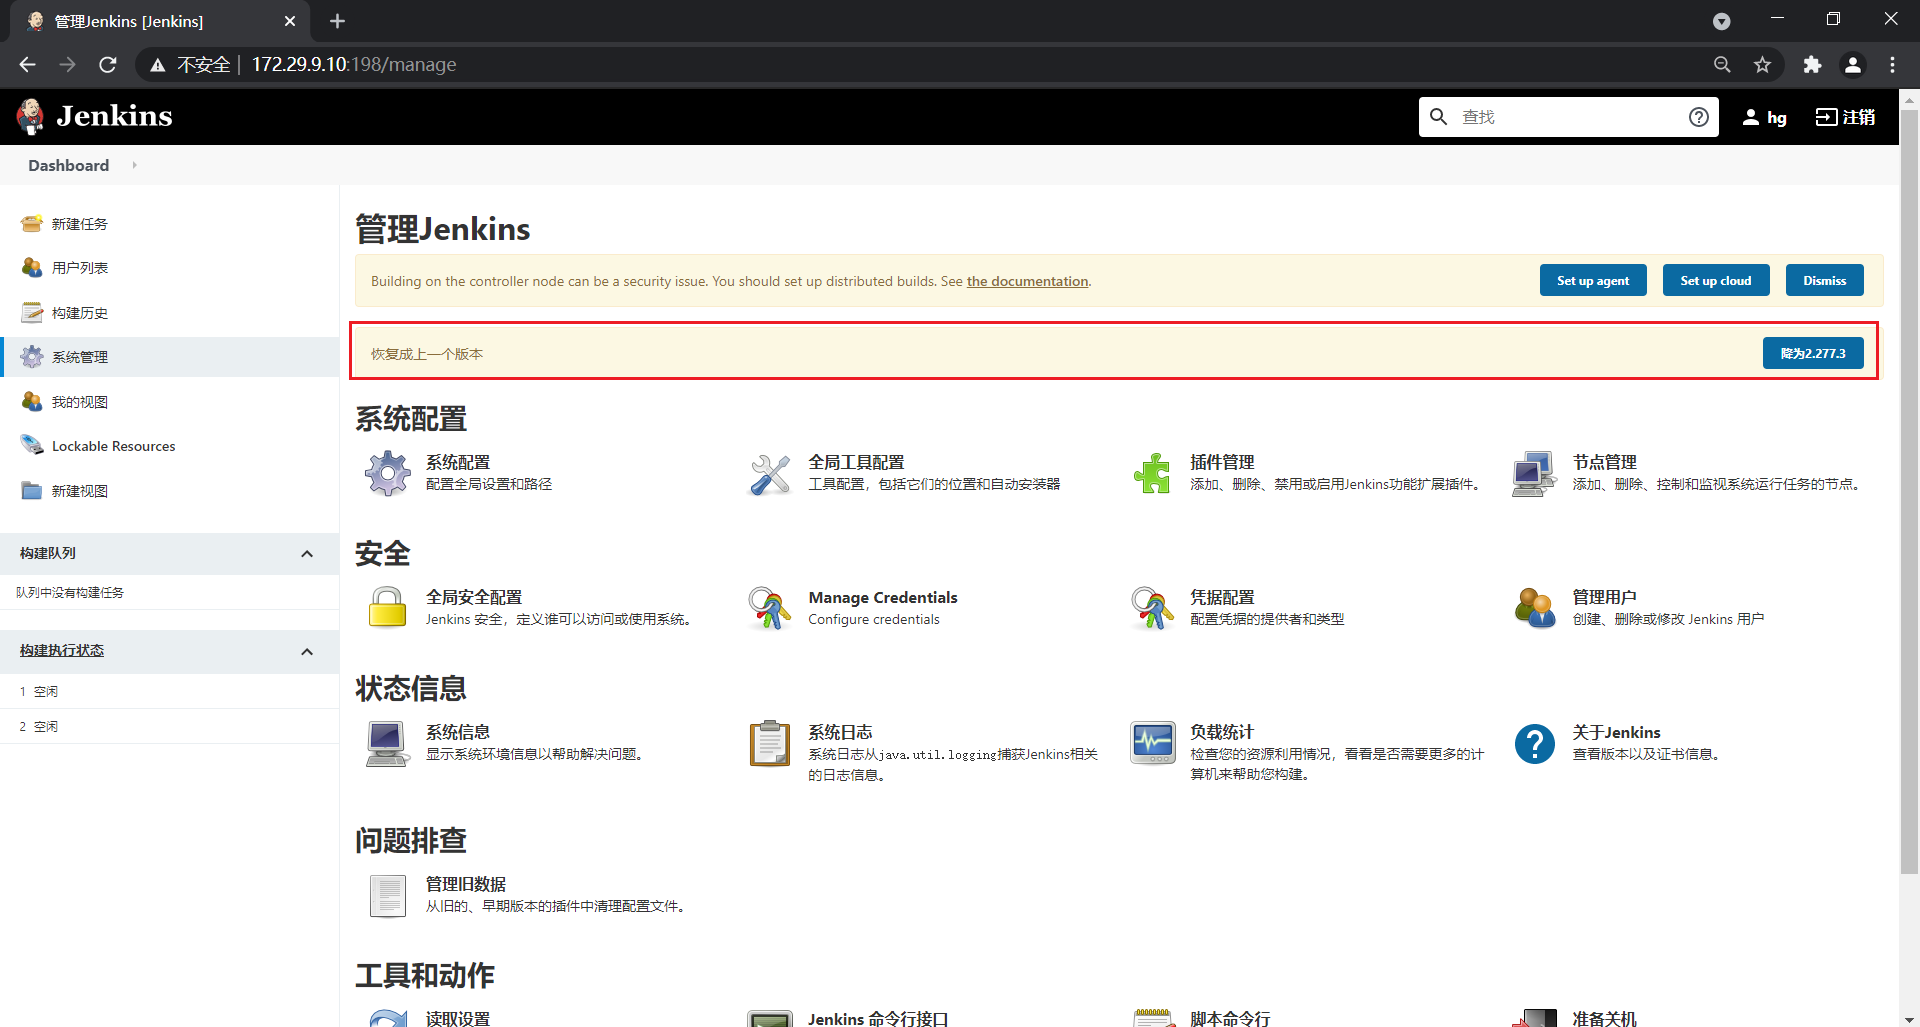Click the 全局工具配置 title text
The width and height of the screenshot is (1920, 1027).
coord(856,462)
